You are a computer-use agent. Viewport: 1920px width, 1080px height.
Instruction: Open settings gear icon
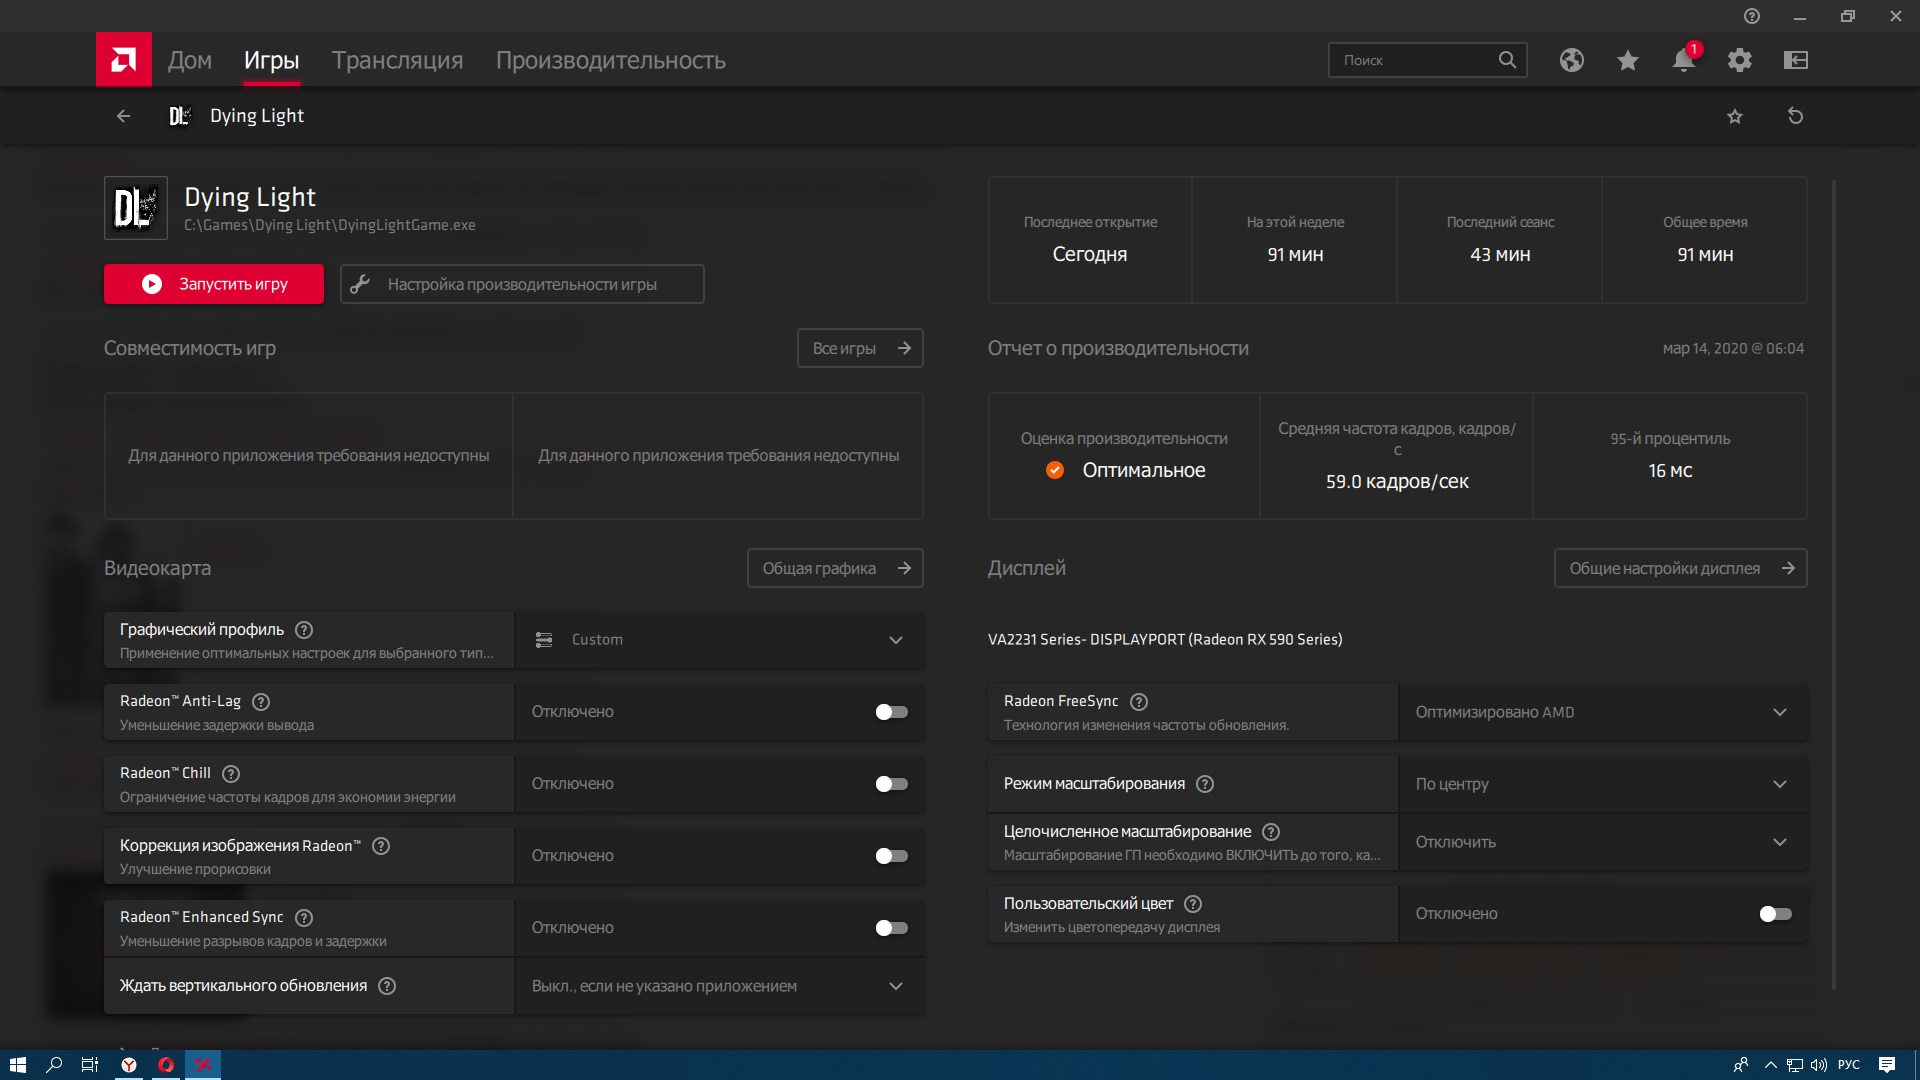(1740, 60)
